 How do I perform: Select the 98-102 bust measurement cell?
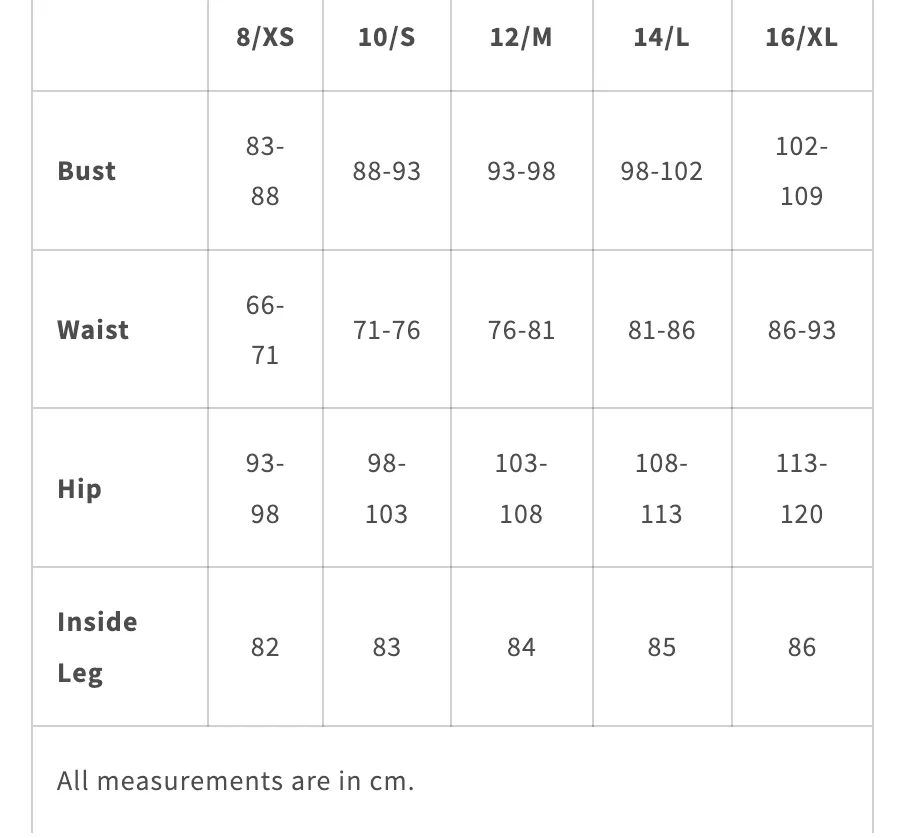[x=661, y=171]
